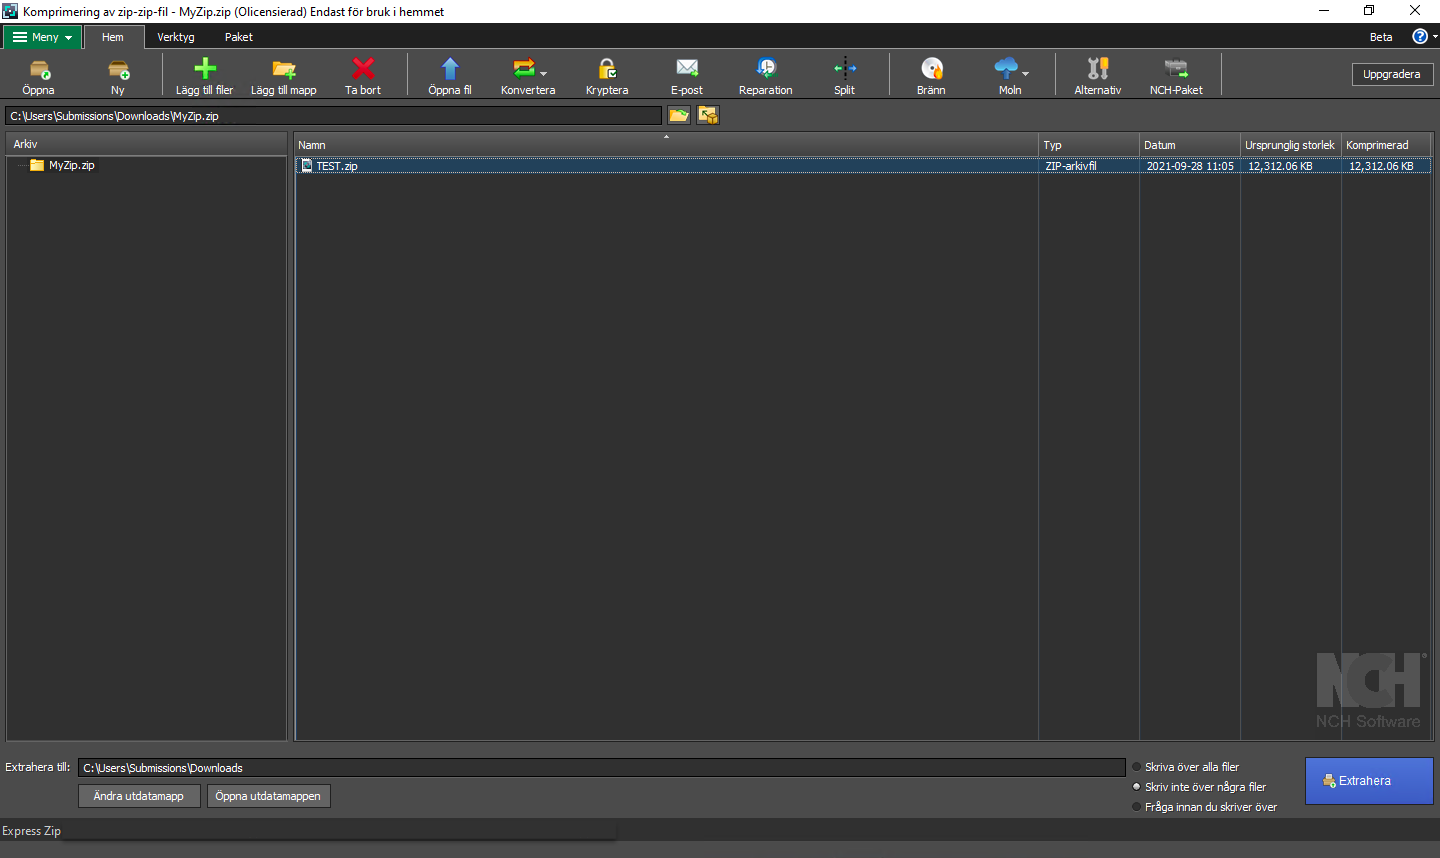This screenshot has height=858, width=1440.
Task: Select Fråga innan du skriver över
Action: click(1136, 807)
